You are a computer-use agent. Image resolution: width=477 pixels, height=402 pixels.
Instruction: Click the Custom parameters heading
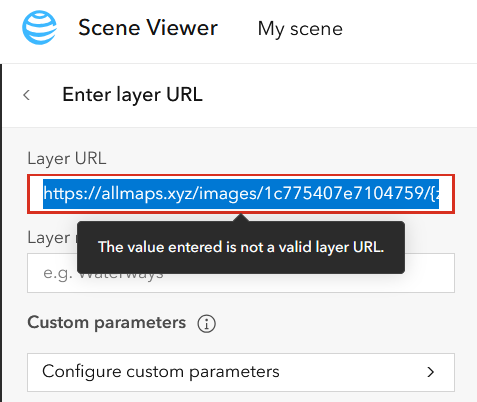coord(107,323)
